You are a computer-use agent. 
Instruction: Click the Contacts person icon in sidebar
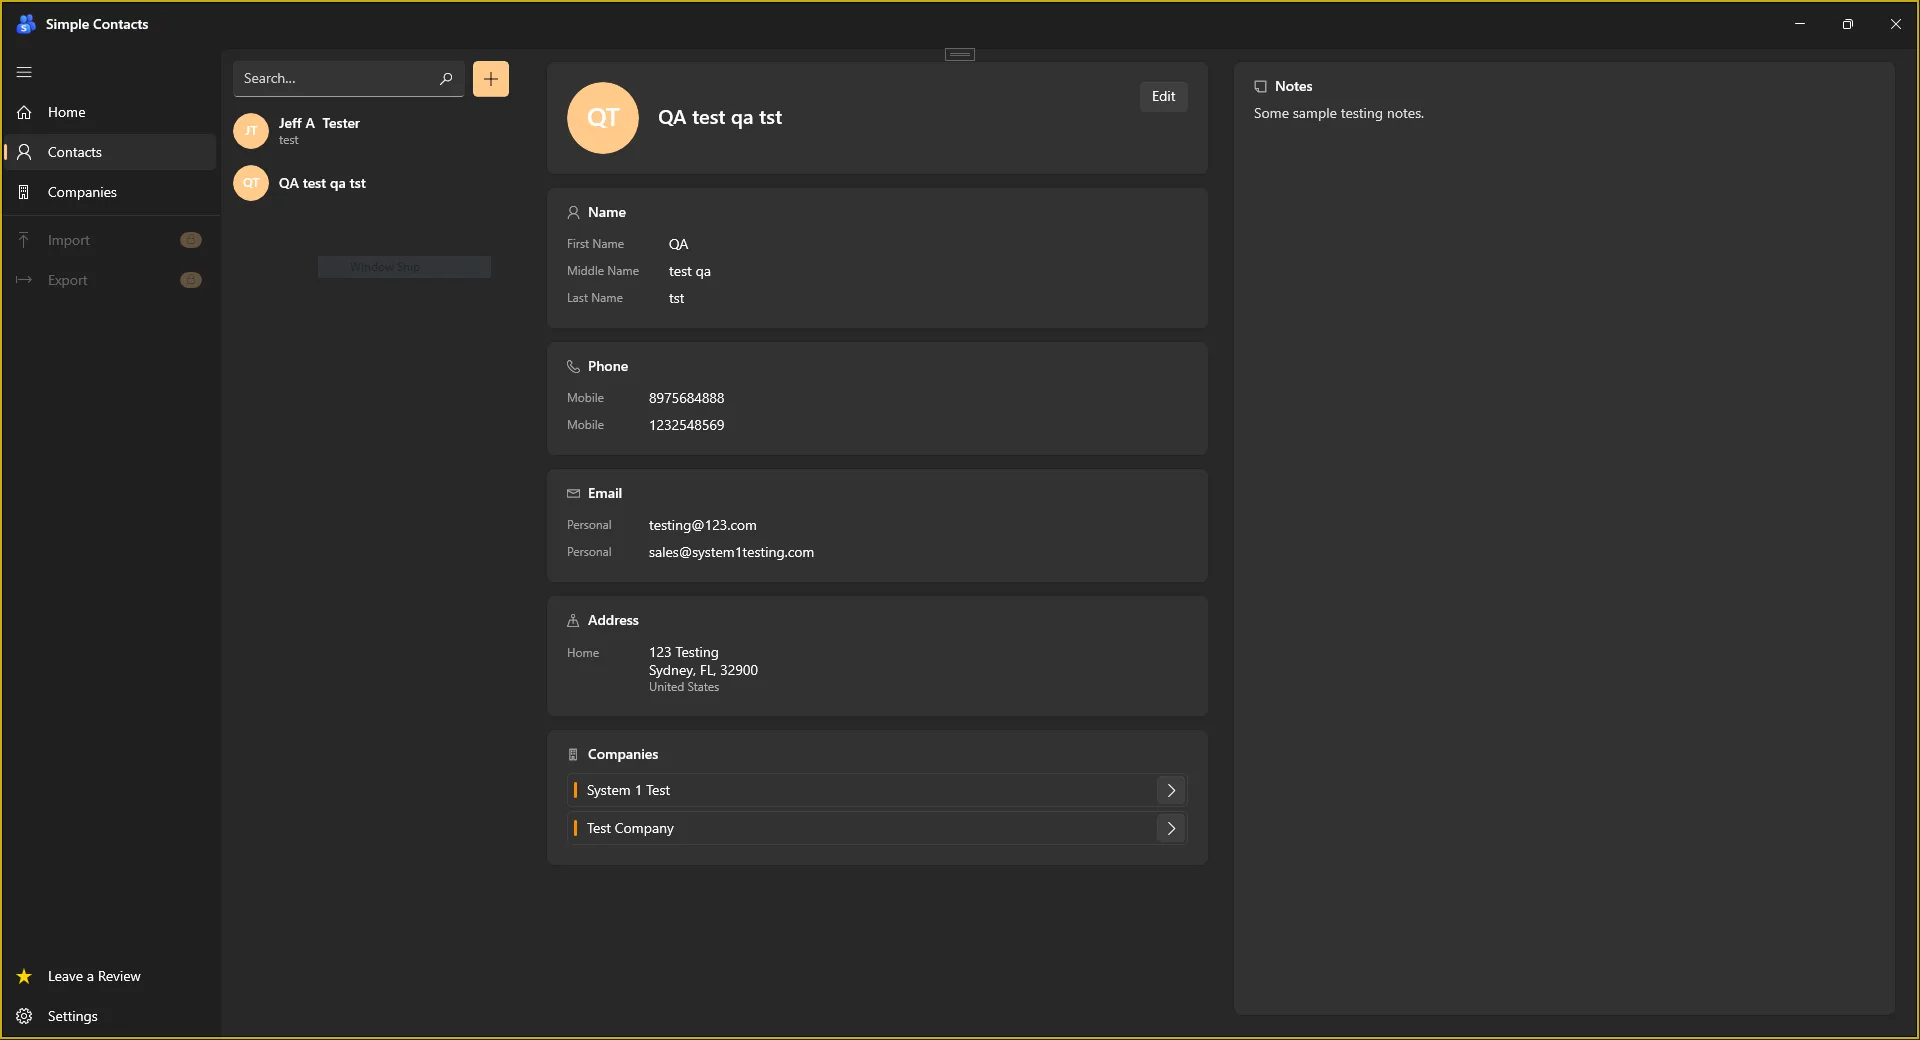(24, 152)
